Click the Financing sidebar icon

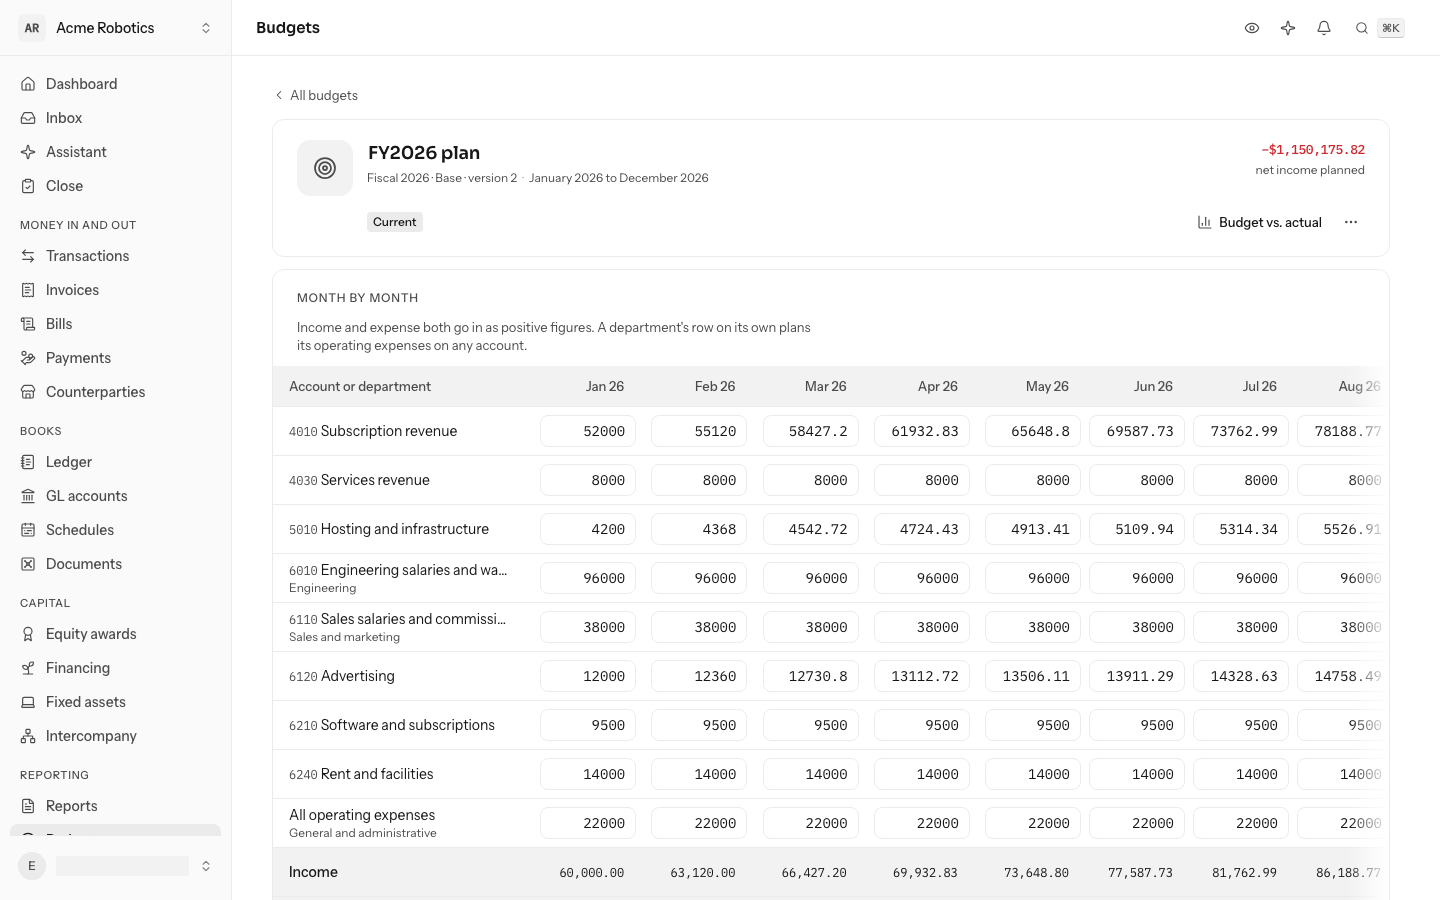[x=28, y=668]
